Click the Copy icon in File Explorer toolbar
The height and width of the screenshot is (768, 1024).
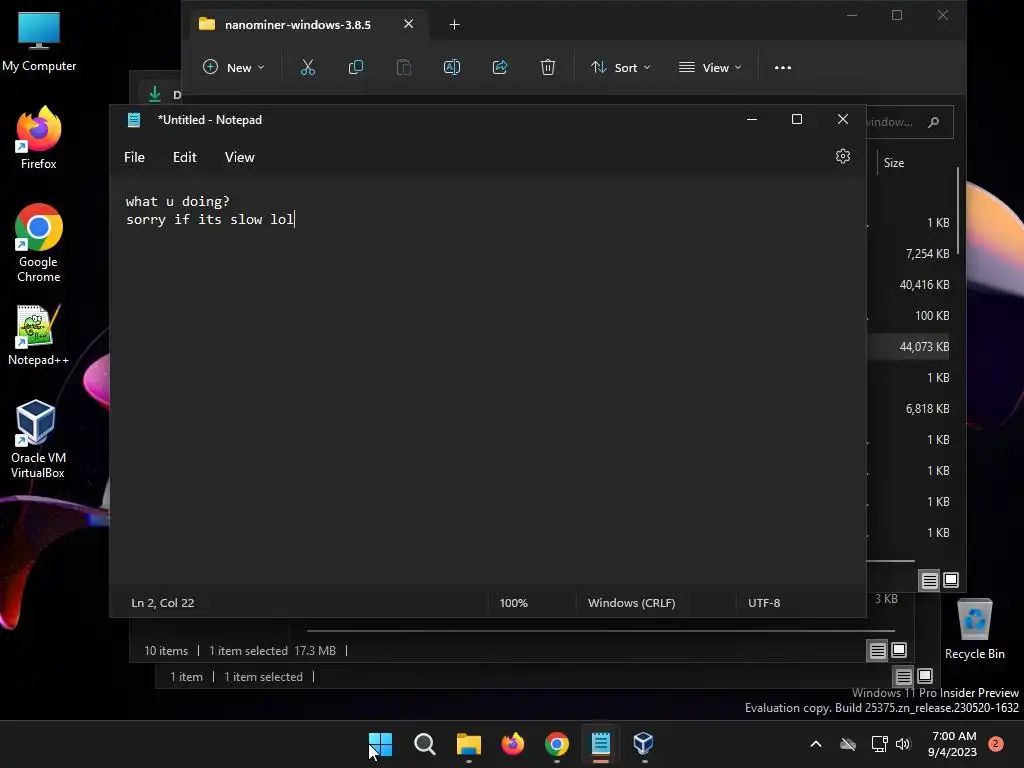point(356,67)
